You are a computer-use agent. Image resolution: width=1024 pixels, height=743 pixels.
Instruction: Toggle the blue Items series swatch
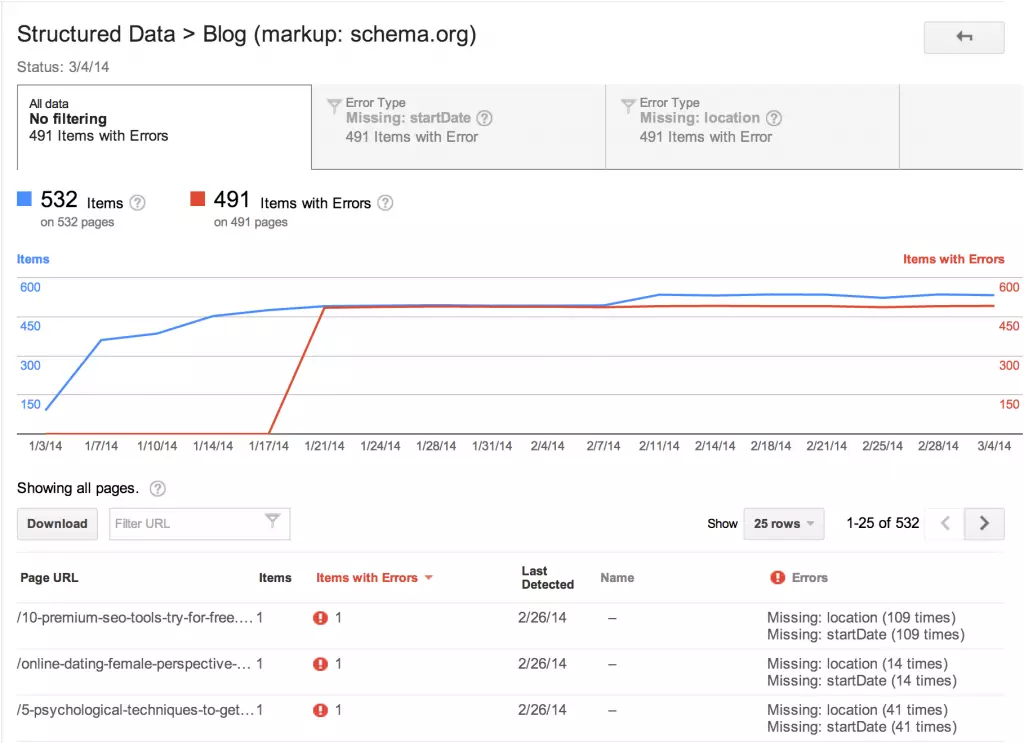click(x=24, y=198)
